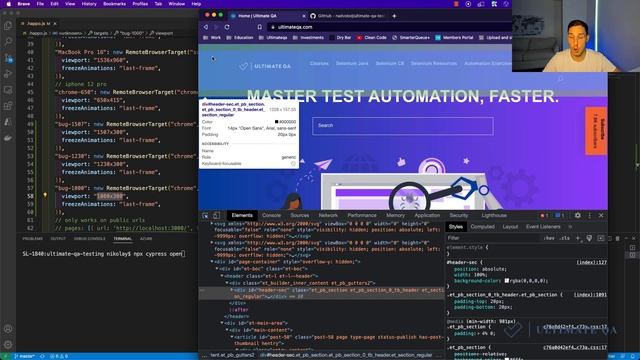Select PROBLEMS tab in VS Code panel
Screen dimensions: 640x360
32,239
